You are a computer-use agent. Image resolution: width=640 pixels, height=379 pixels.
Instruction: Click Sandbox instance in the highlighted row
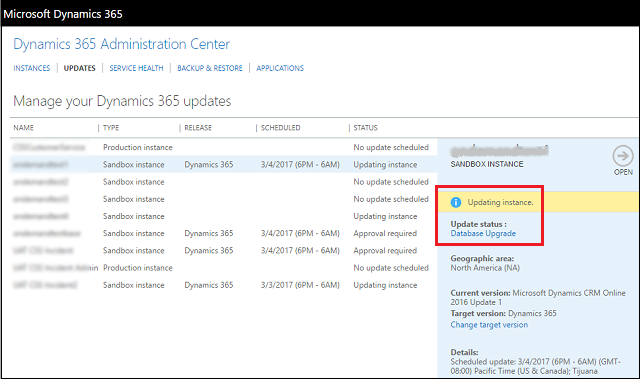point(133,164)
